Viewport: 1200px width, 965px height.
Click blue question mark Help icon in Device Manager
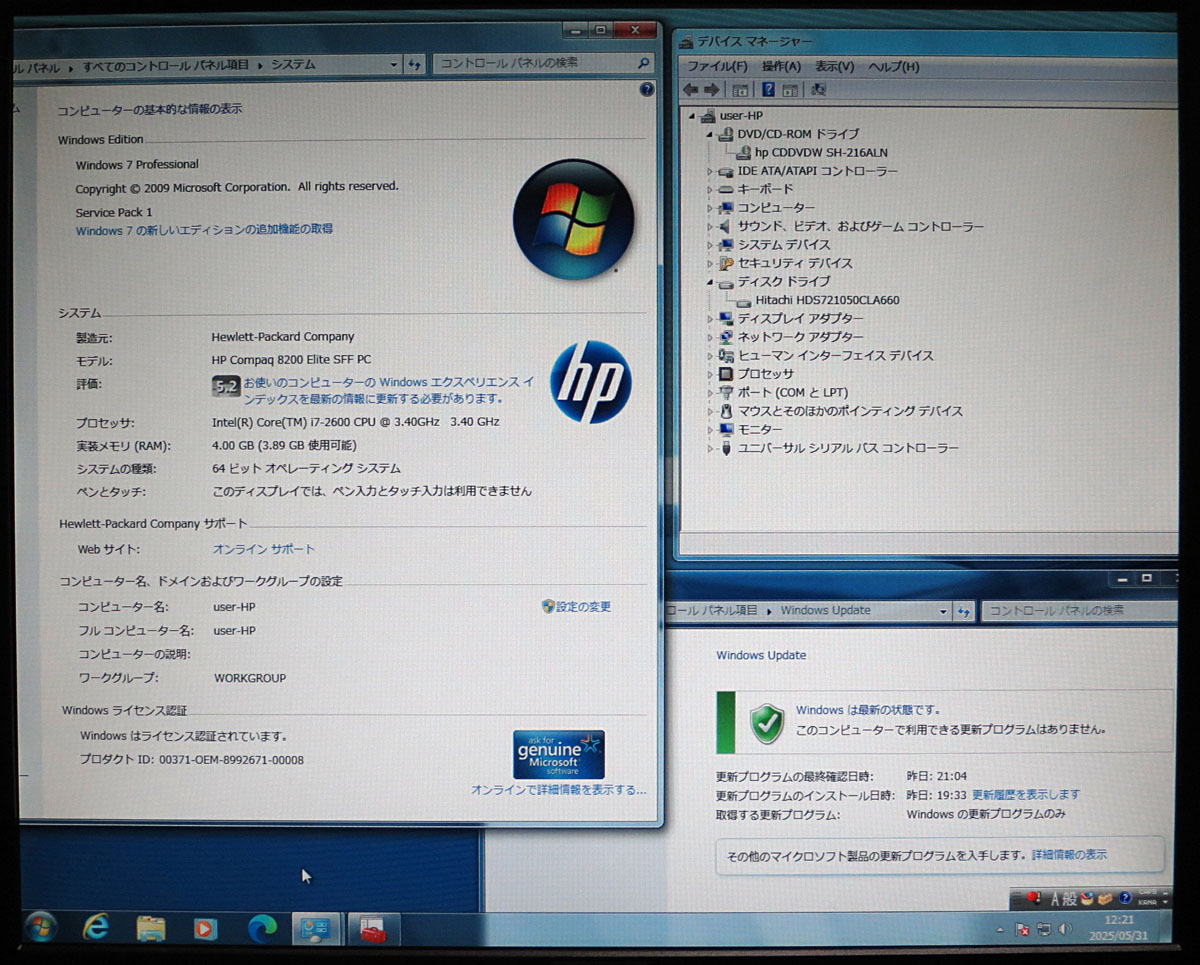pos(768,90)
